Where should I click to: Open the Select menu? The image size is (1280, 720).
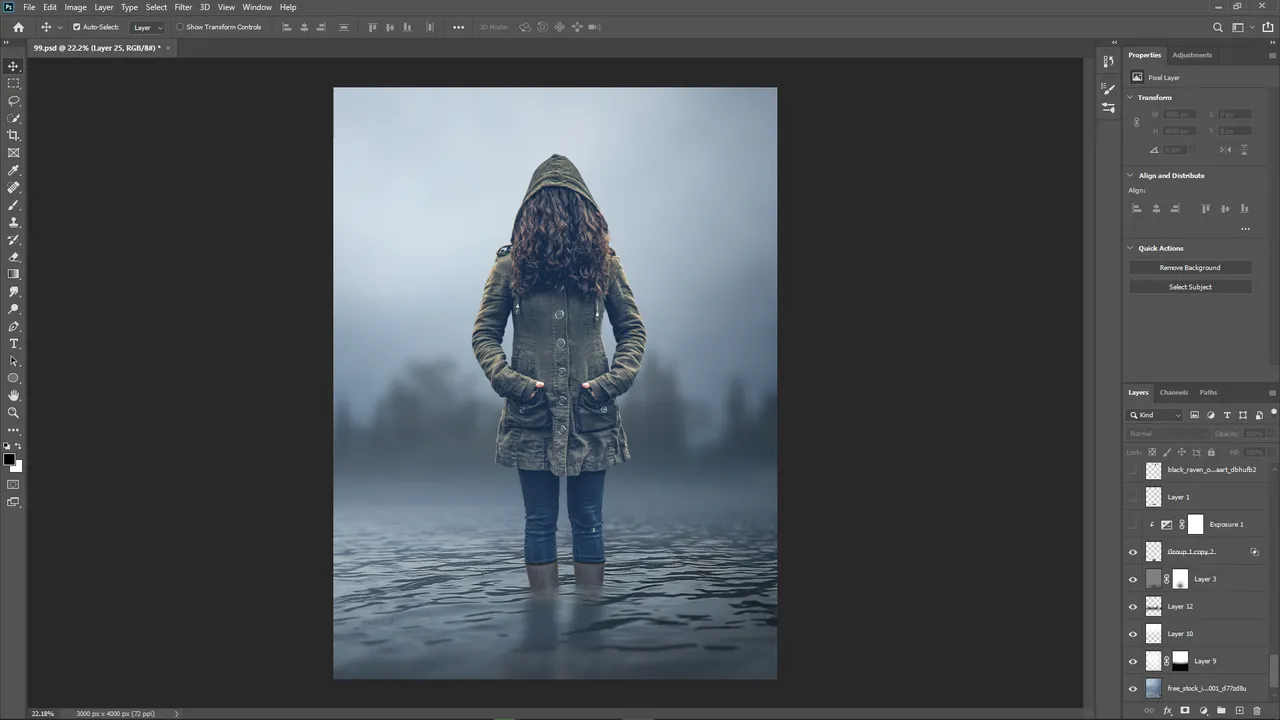[157, 7]
